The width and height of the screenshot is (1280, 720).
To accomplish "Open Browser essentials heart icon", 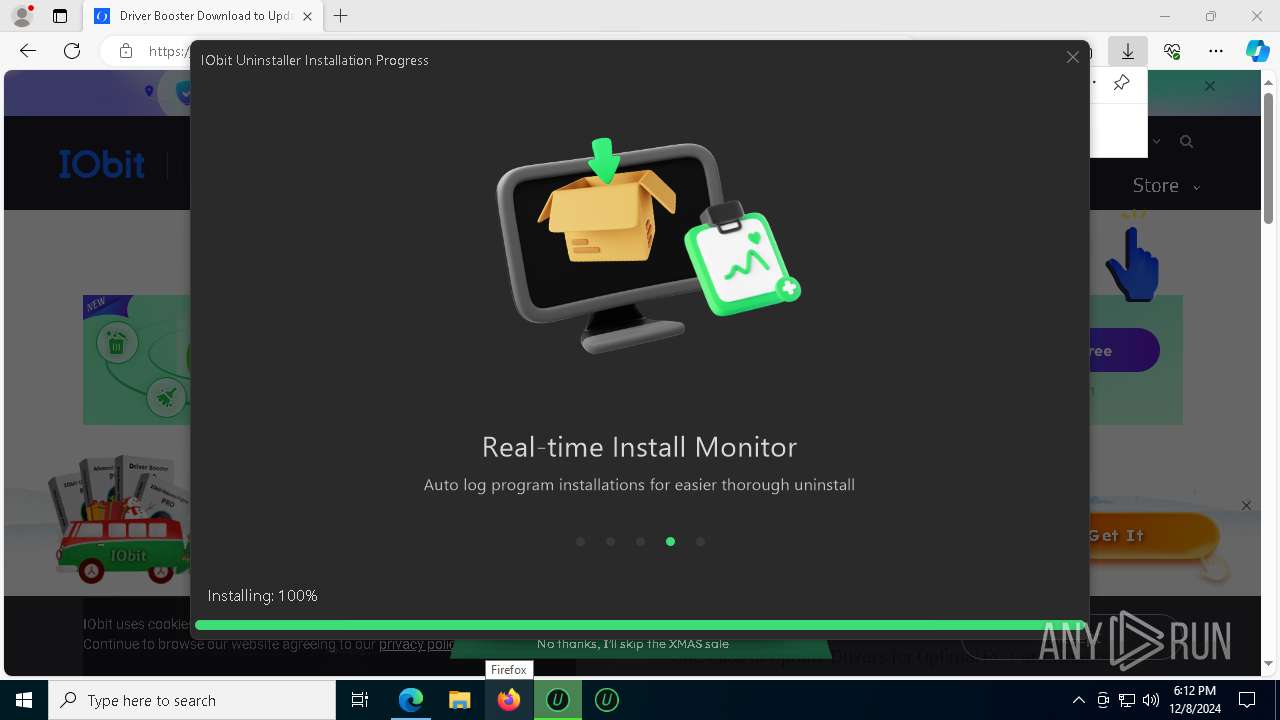I will coord(1172,51).
